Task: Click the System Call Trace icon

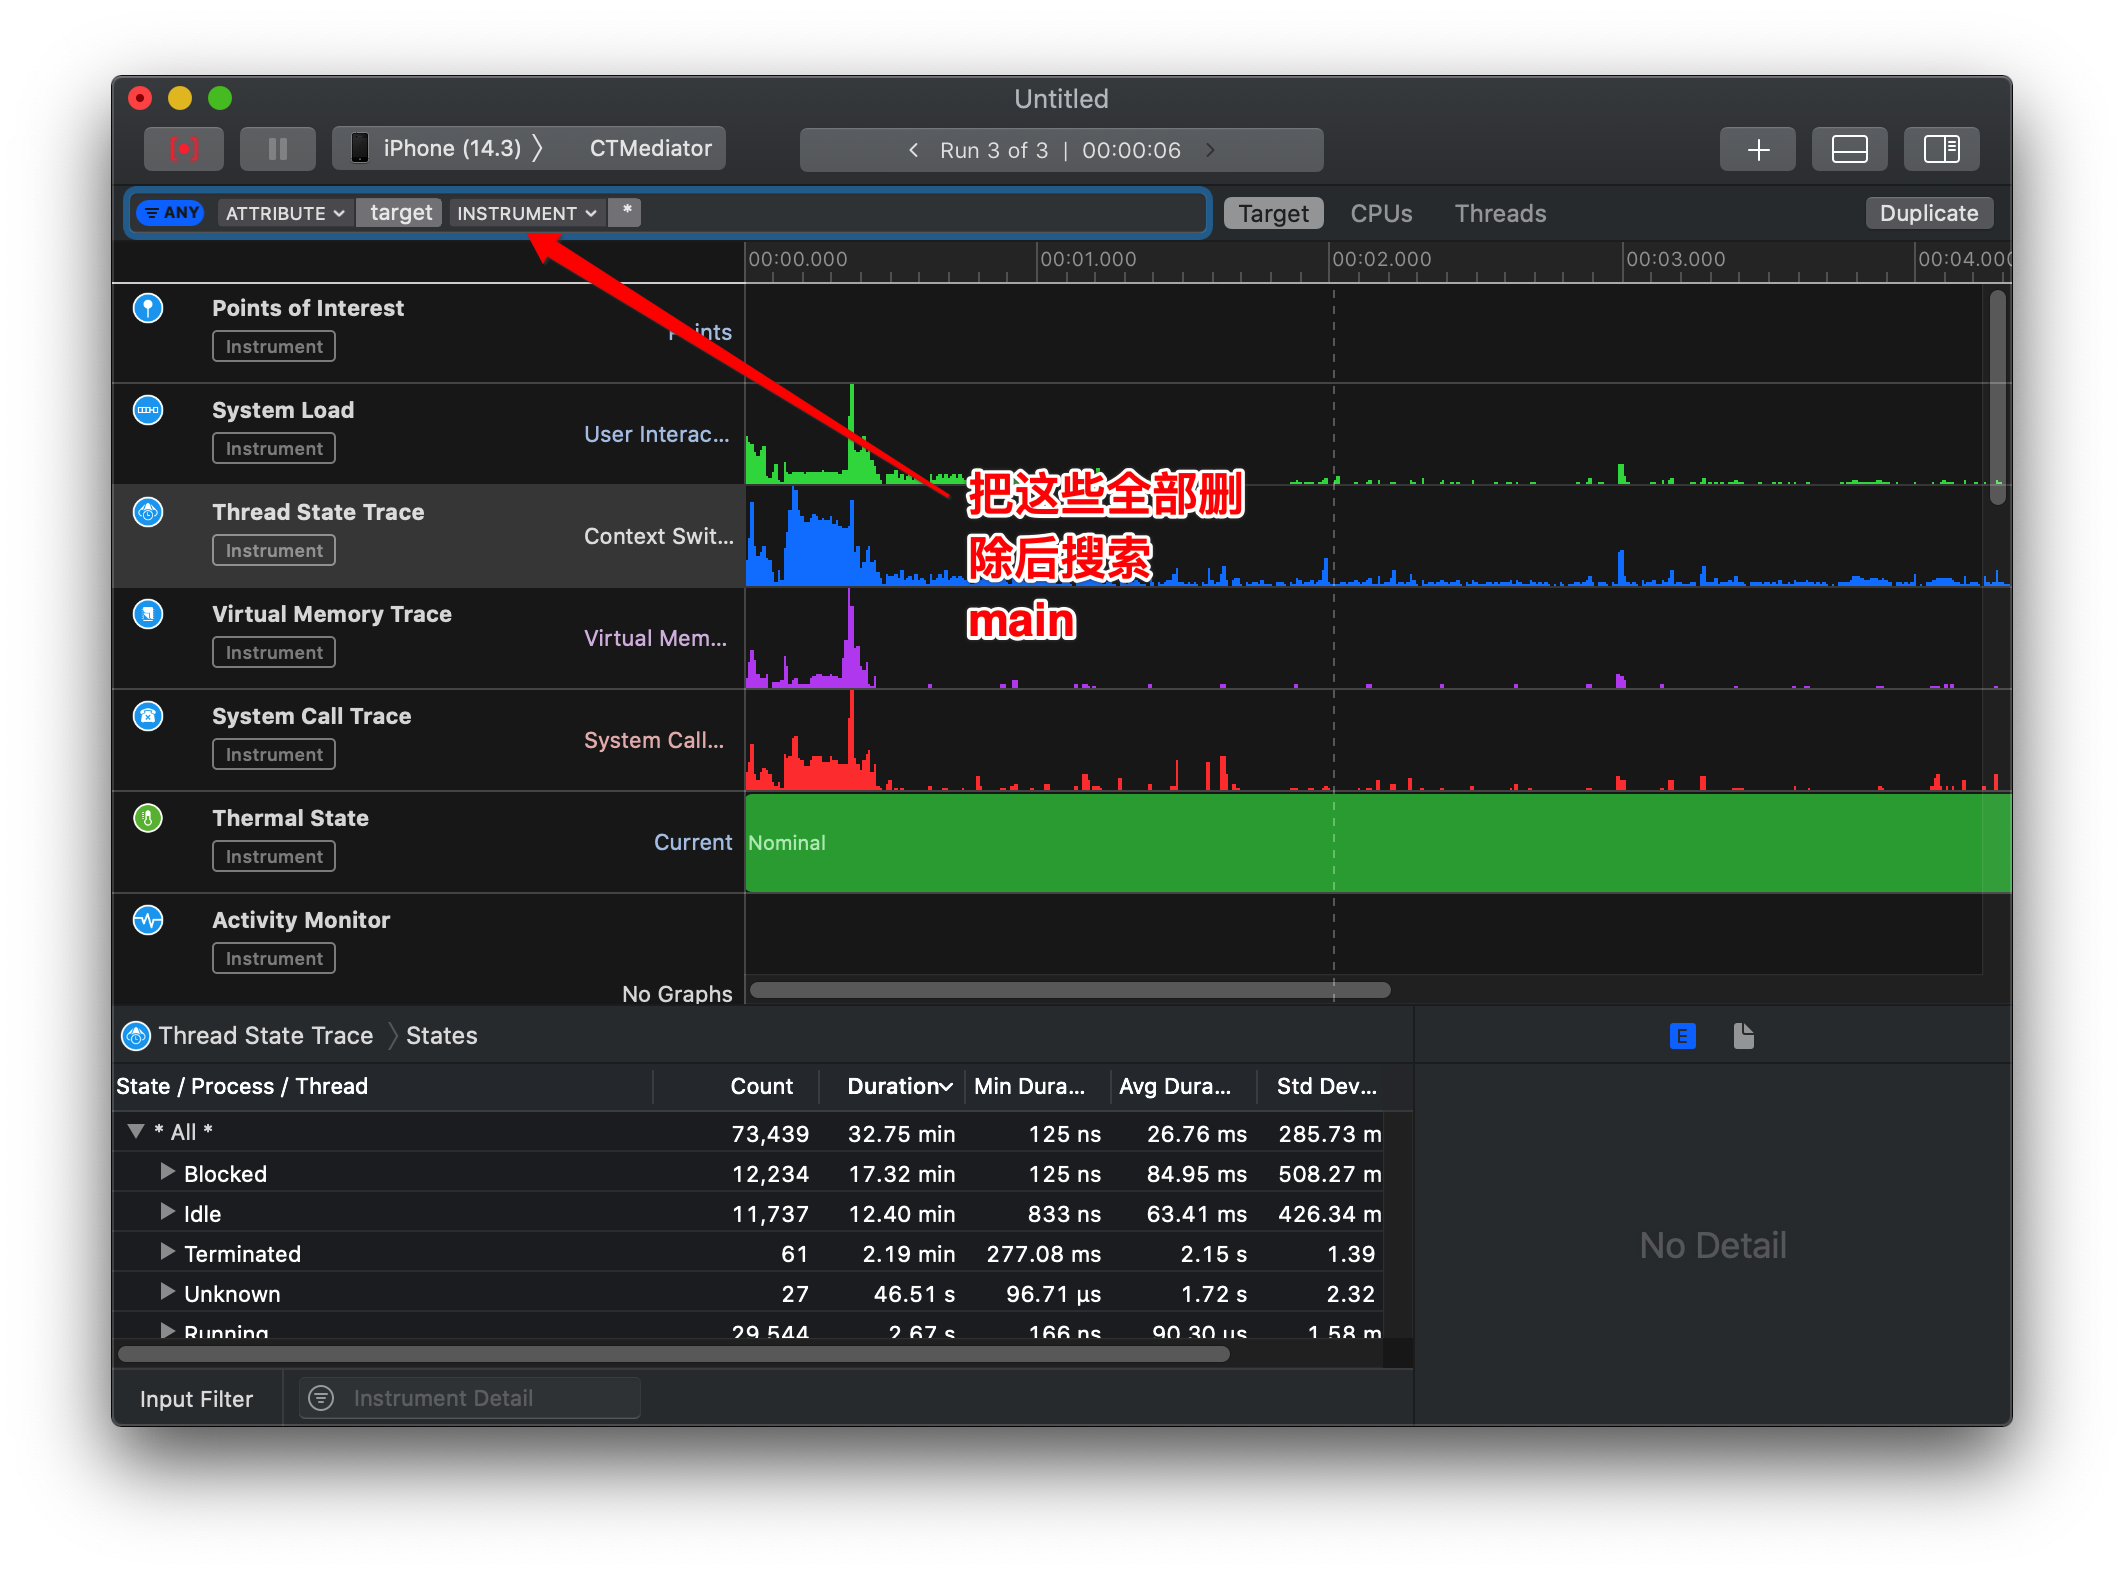Action: pos(148,716)
